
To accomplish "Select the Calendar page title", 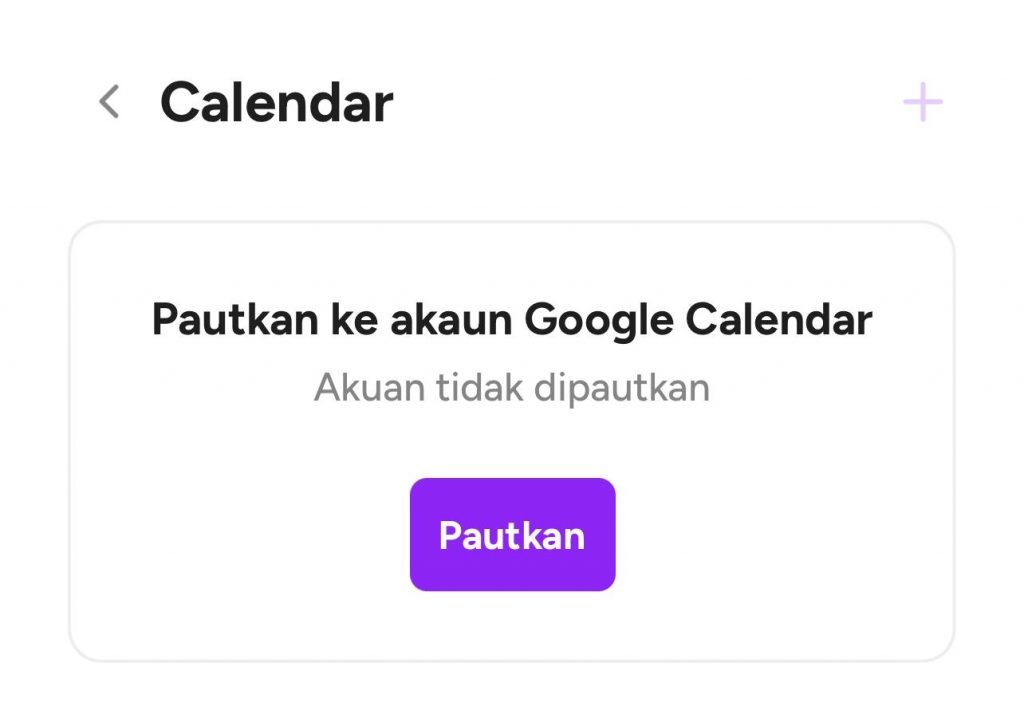I will [x=276, y=102].
